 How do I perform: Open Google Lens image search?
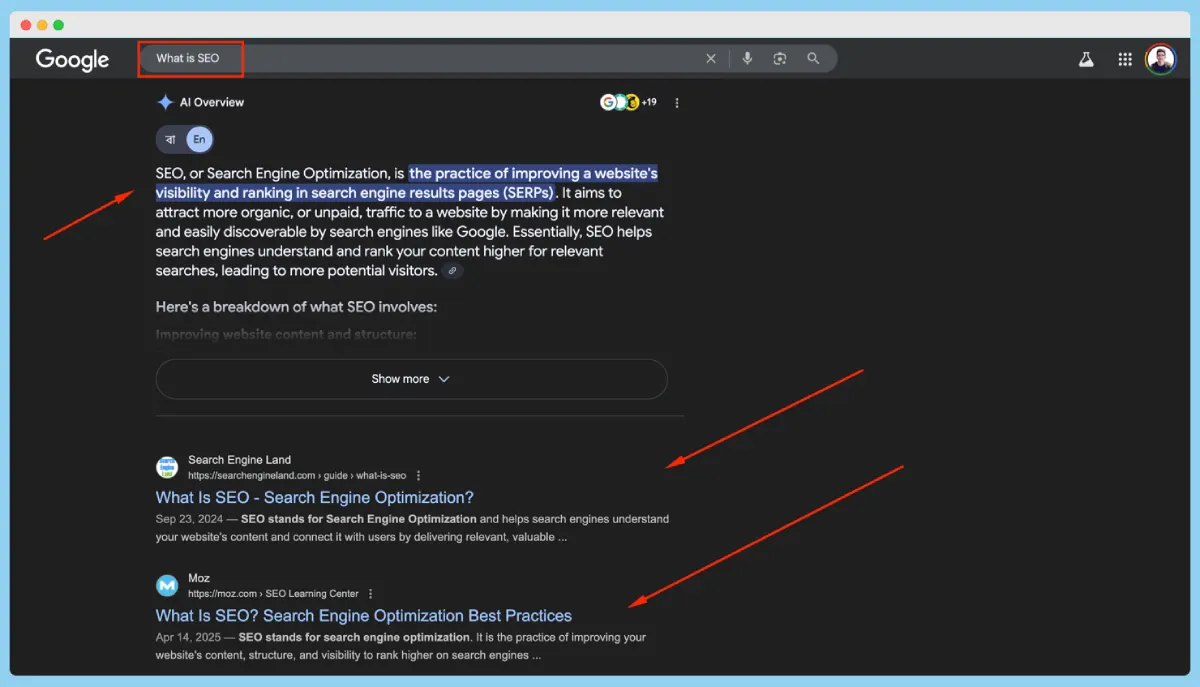(x=780, y=58)
